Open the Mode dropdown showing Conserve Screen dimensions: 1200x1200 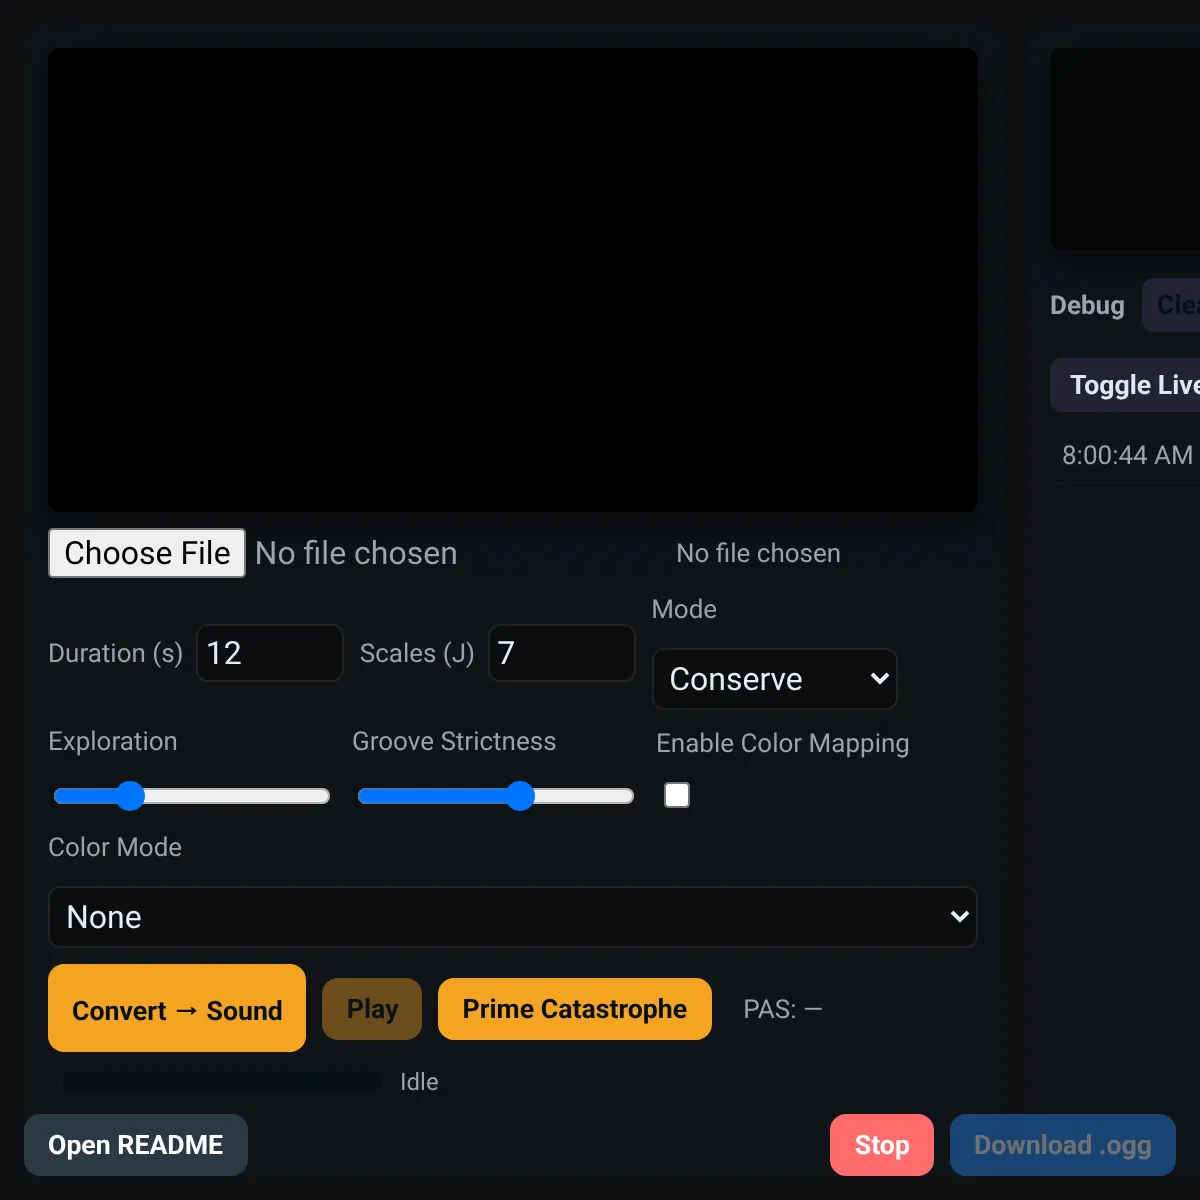coord(775,679)
